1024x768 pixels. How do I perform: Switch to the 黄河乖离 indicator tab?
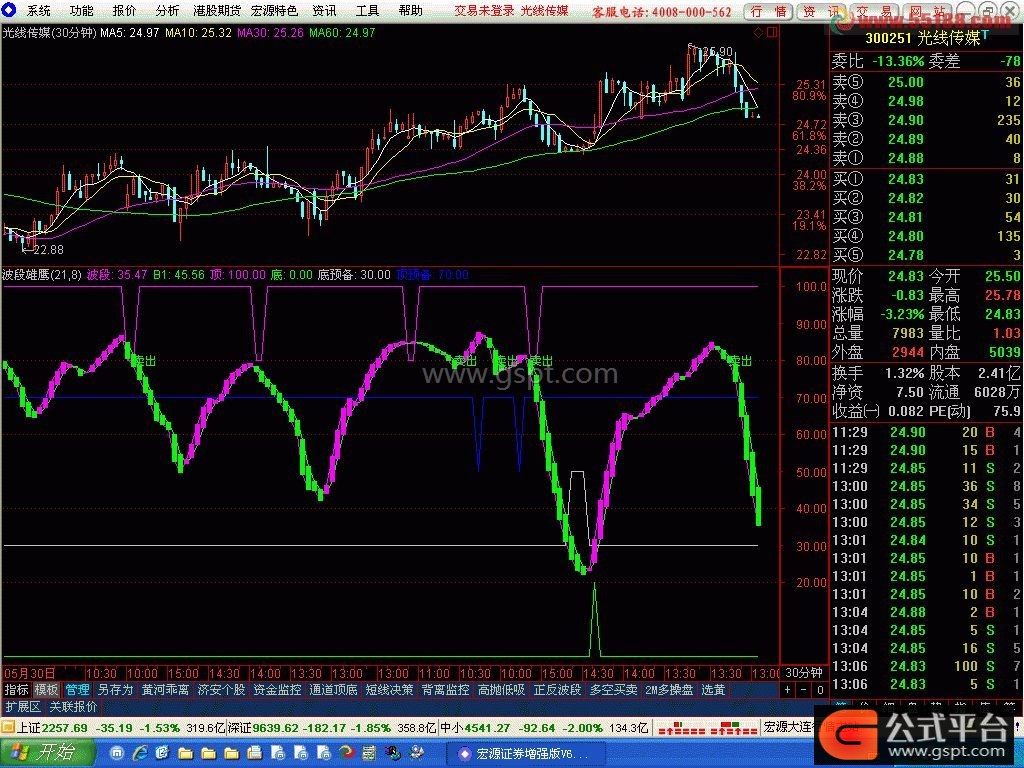tap(166, 690)
